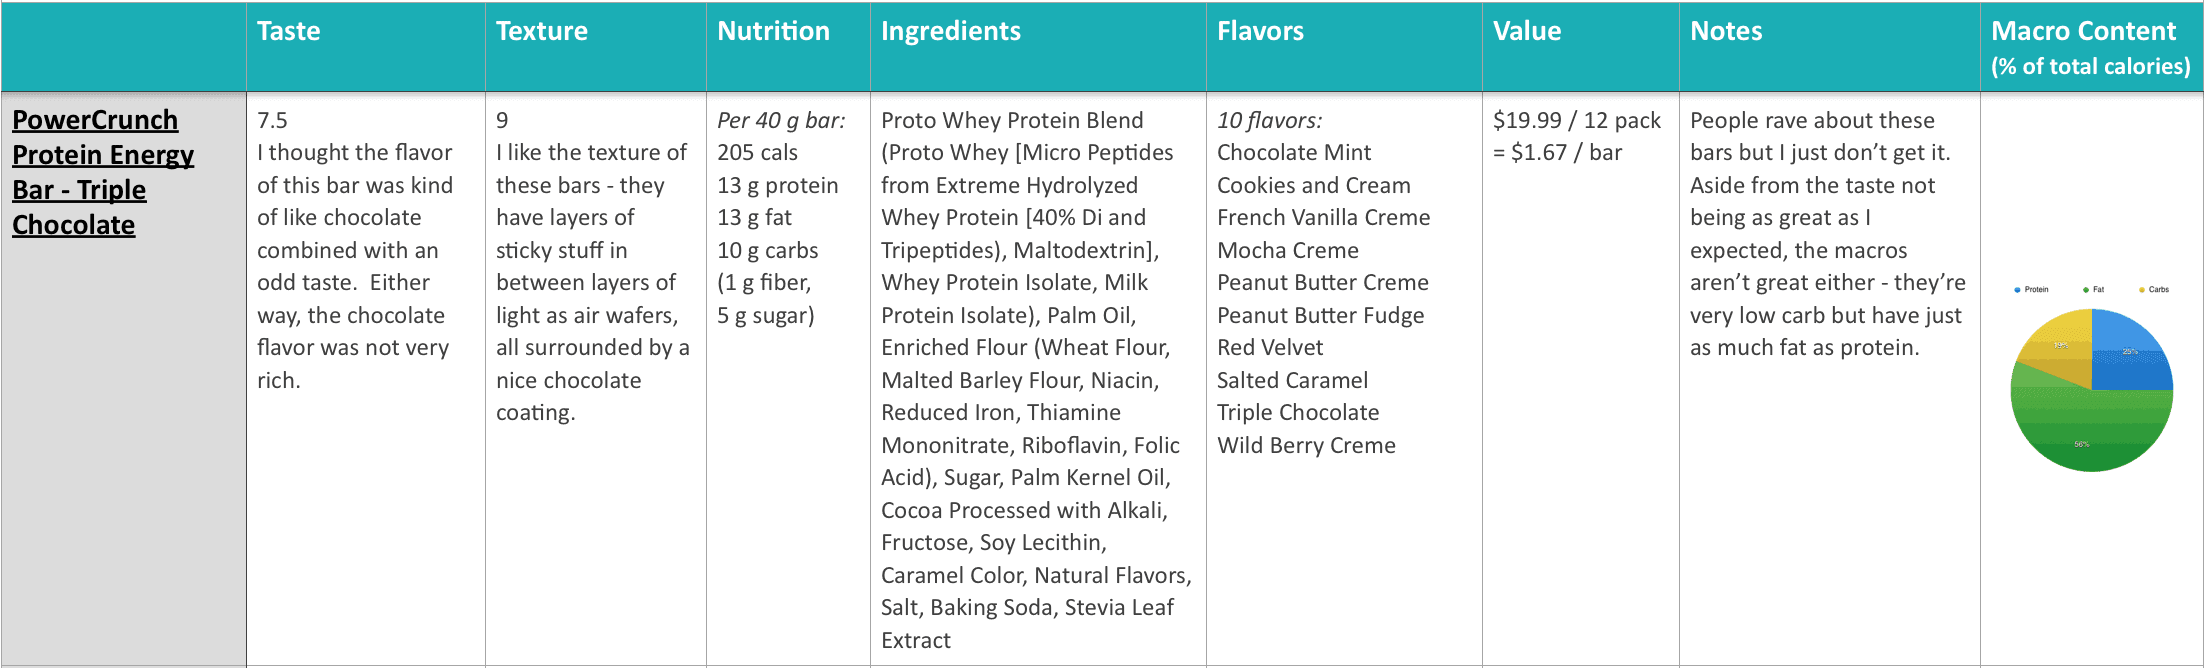Click the 56% label on the pie chart
The image size is (2206, 668).
point(2081,444)
